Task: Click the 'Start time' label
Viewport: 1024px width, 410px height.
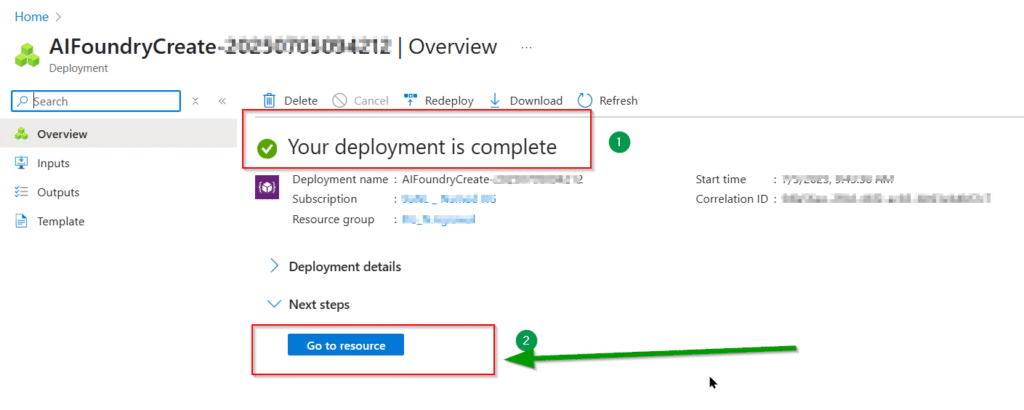Action: [x=721, y=179]
